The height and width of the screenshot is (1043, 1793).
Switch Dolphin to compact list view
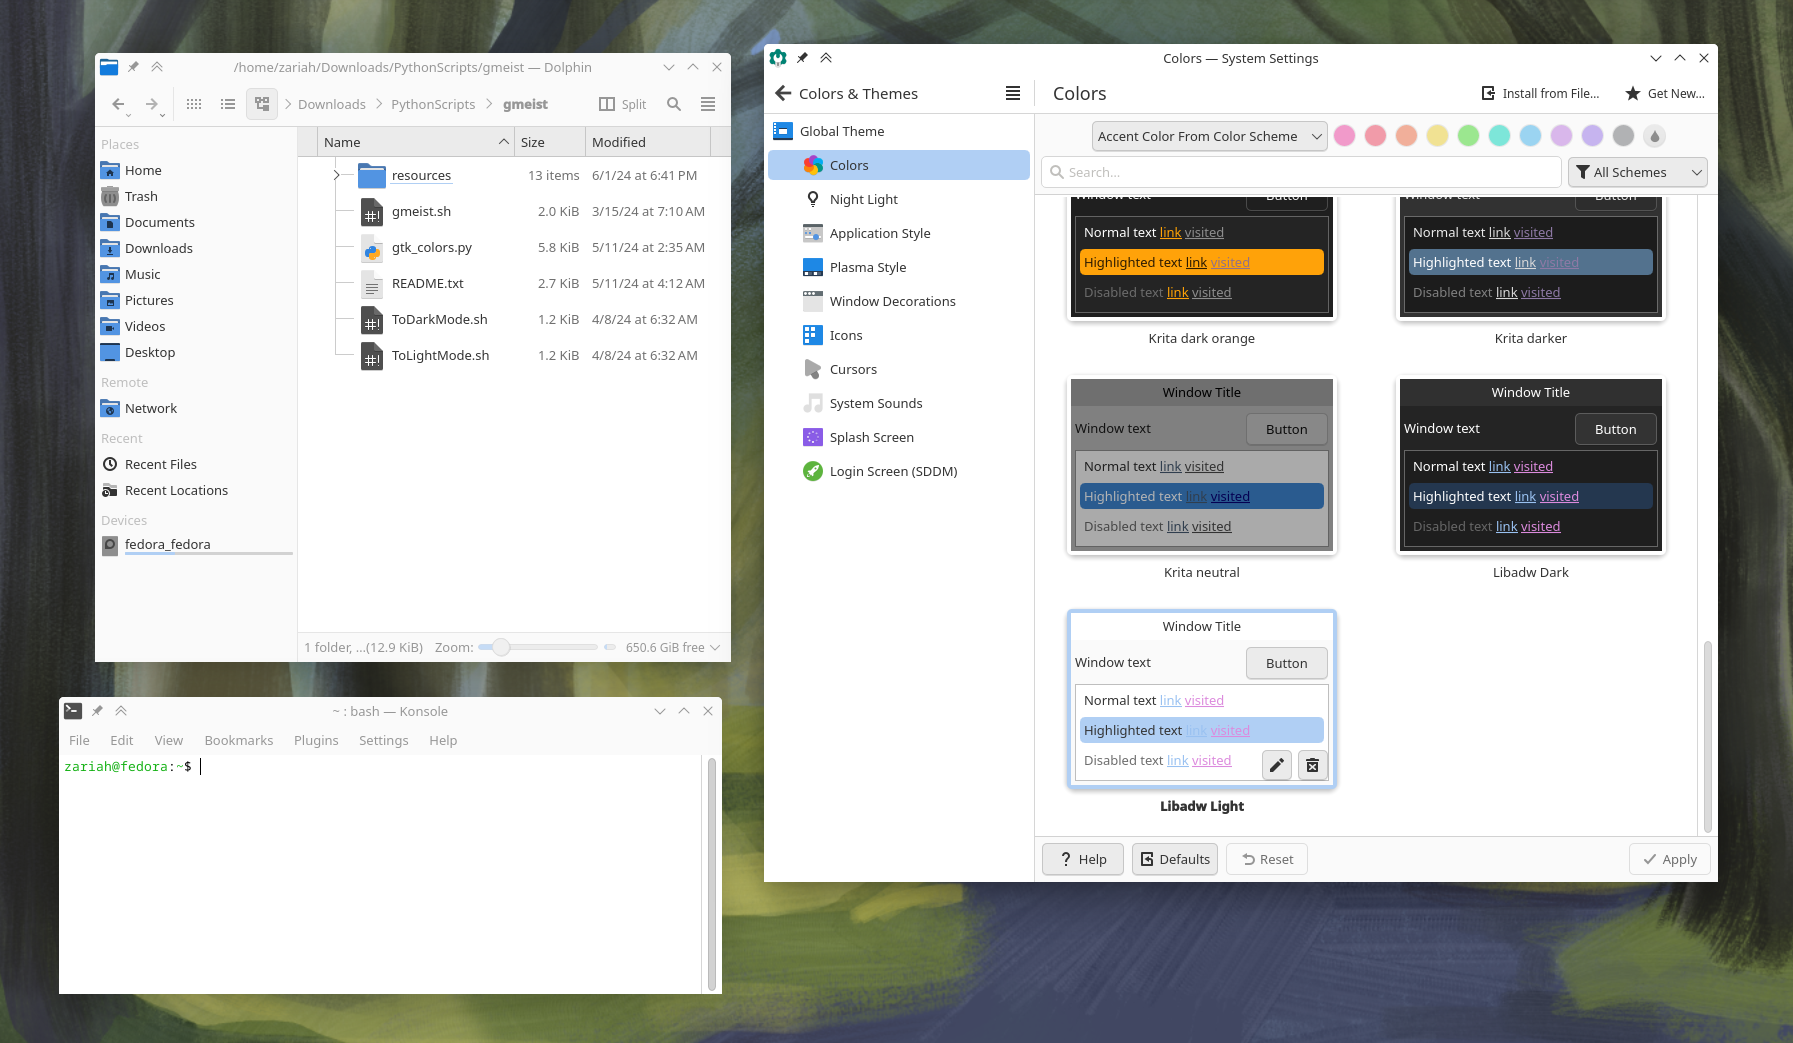coord(228,104)
